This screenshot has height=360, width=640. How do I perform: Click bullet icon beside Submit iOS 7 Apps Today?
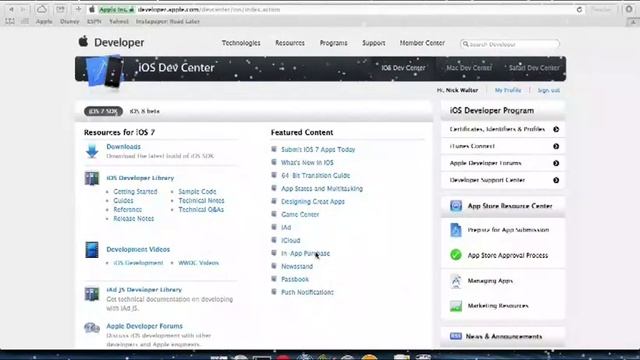coord(274,149)
